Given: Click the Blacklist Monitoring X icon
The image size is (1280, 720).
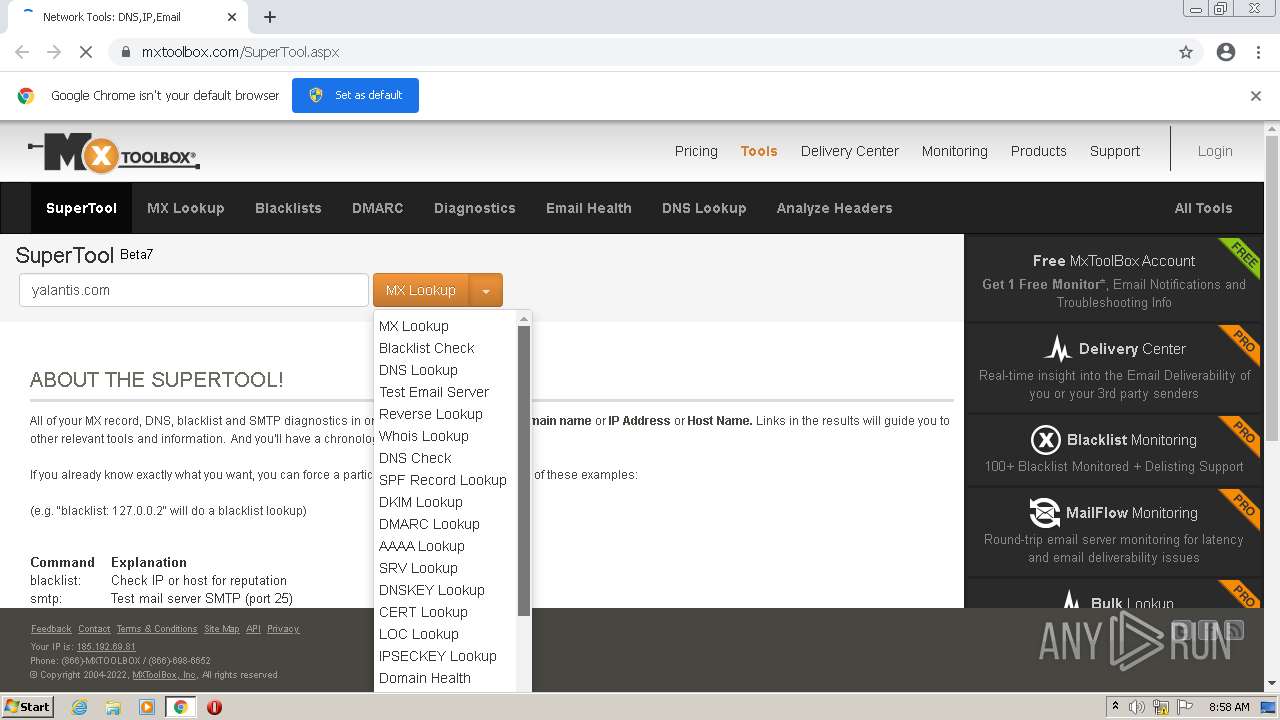Looking at the screenshot, I should (x=1045, y=440).
